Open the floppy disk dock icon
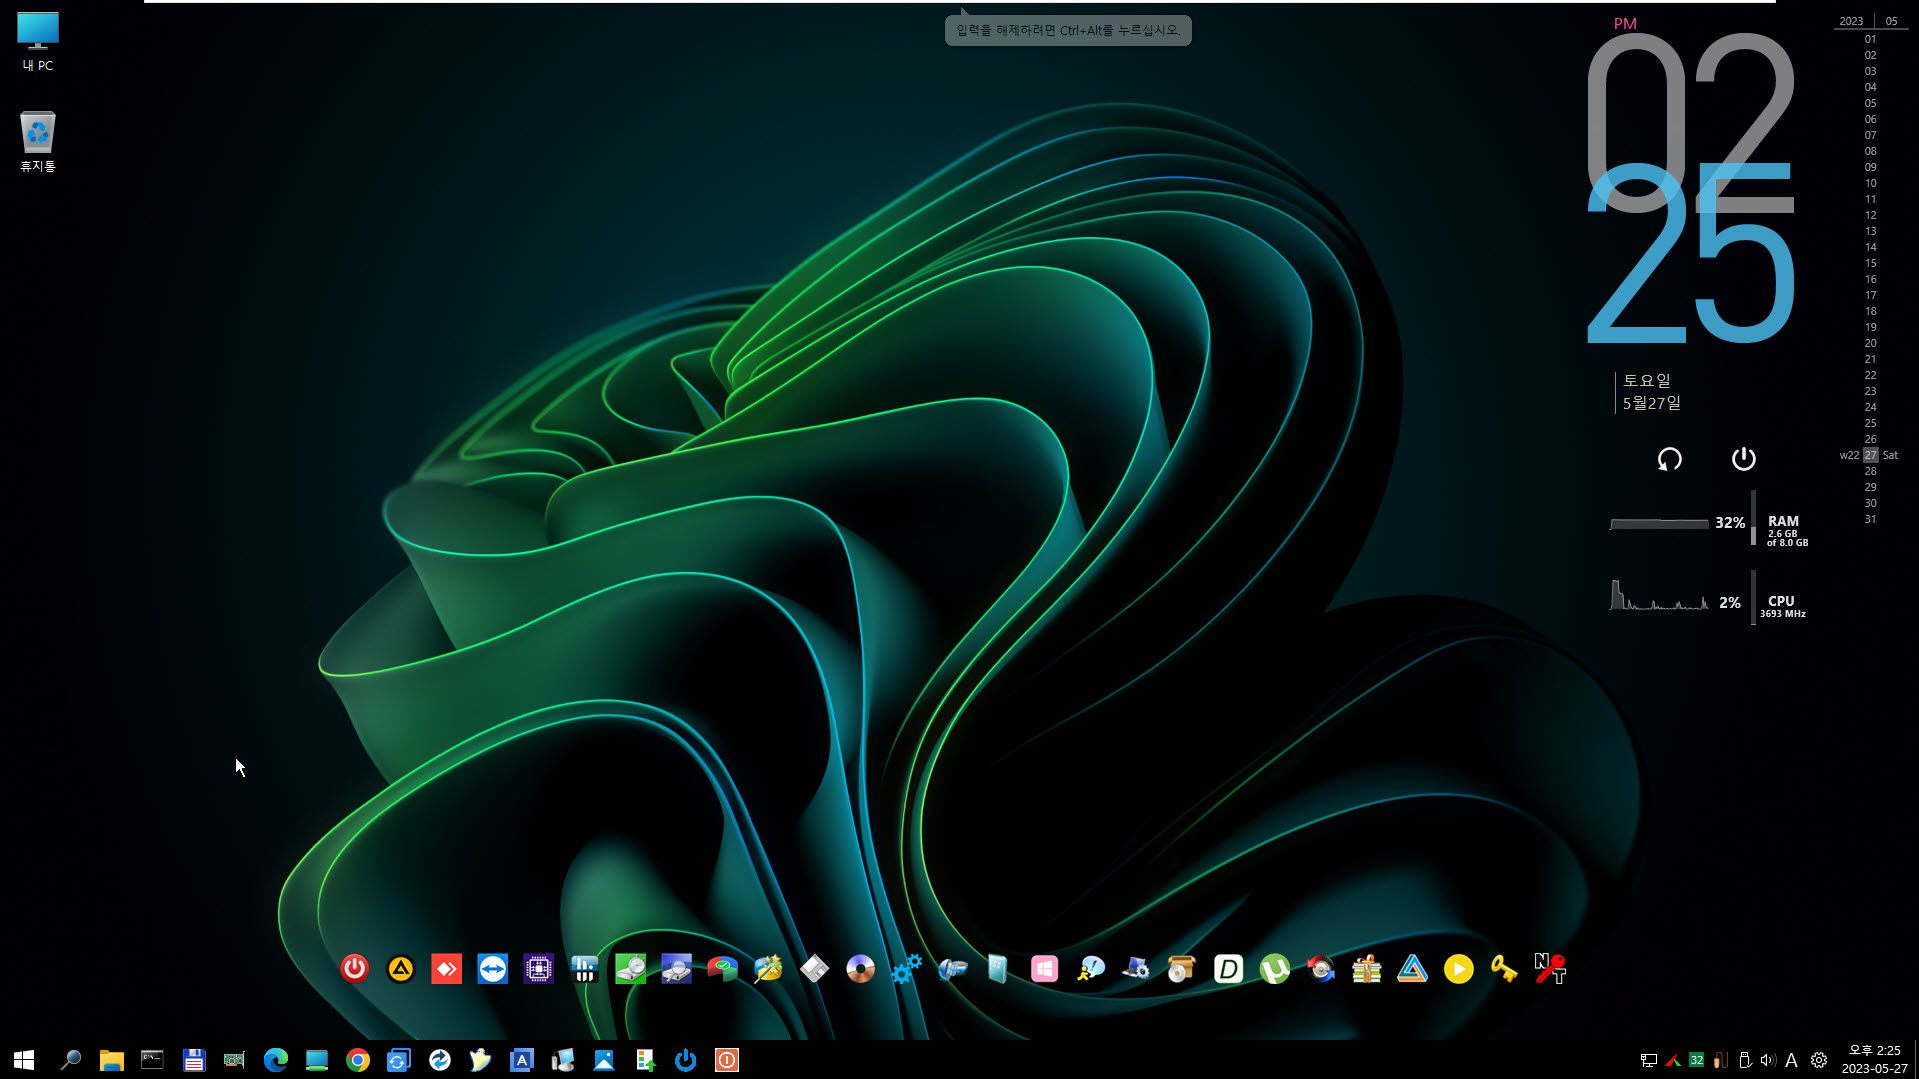The image size is (1919, 1079). pos(814,968)
